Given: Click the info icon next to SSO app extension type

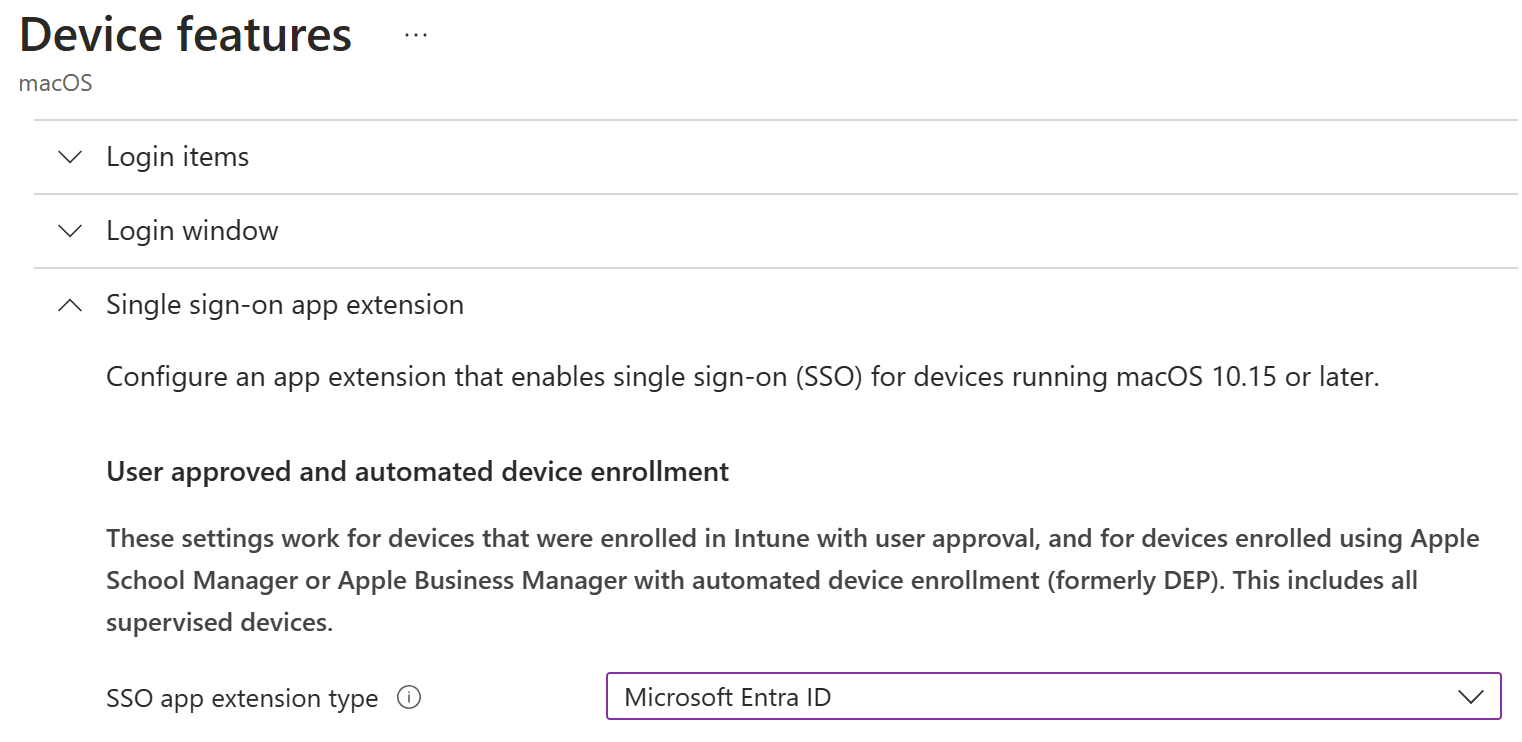Looking at the screenshot, I should point(408,698).
